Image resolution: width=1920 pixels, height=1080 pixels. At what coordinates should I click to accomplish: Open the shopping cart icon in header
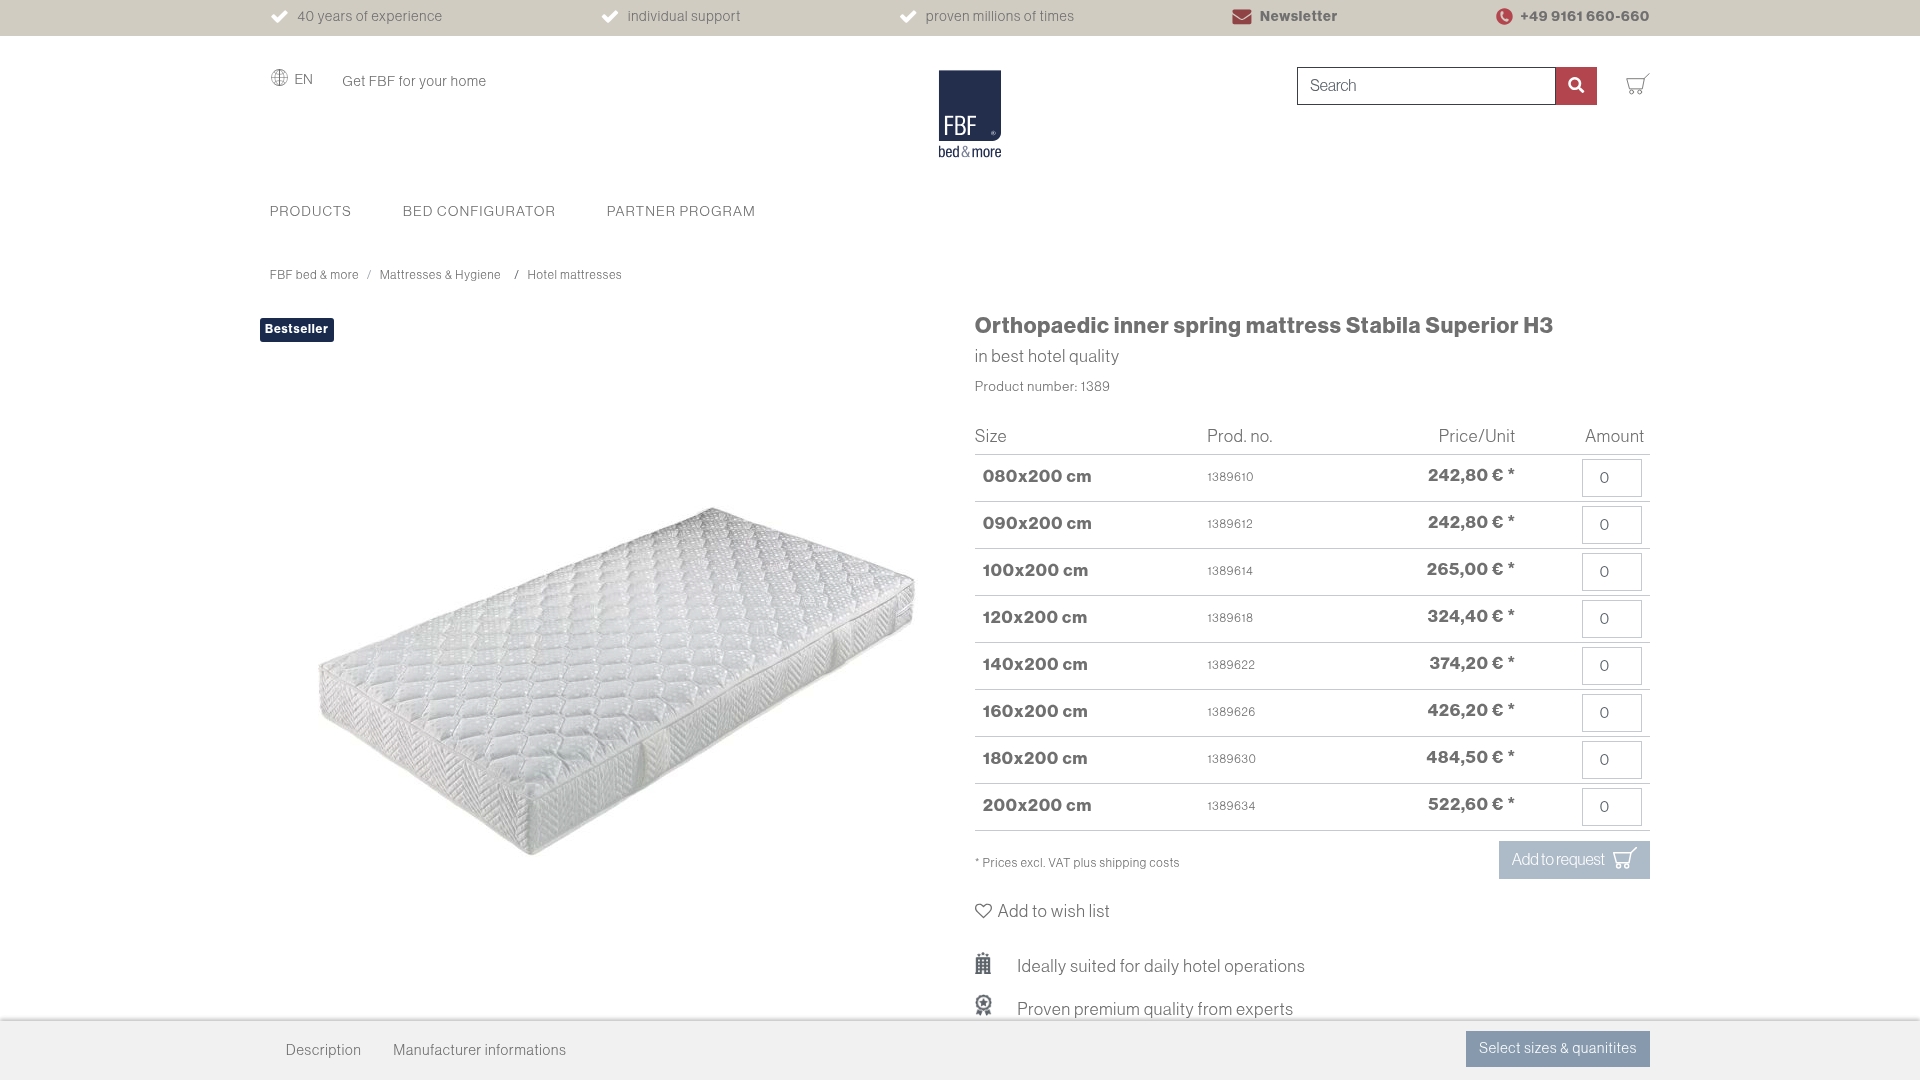1637,85
